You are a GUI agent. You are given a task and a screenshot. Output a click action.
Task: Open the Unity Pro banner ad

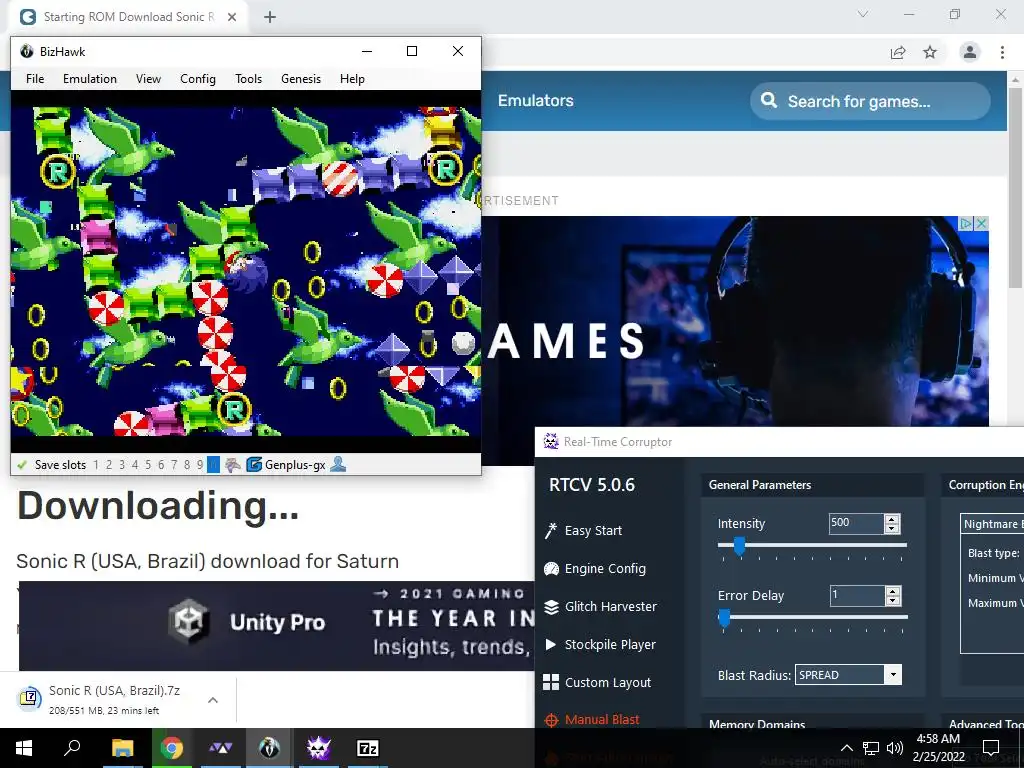coord(277,626)
